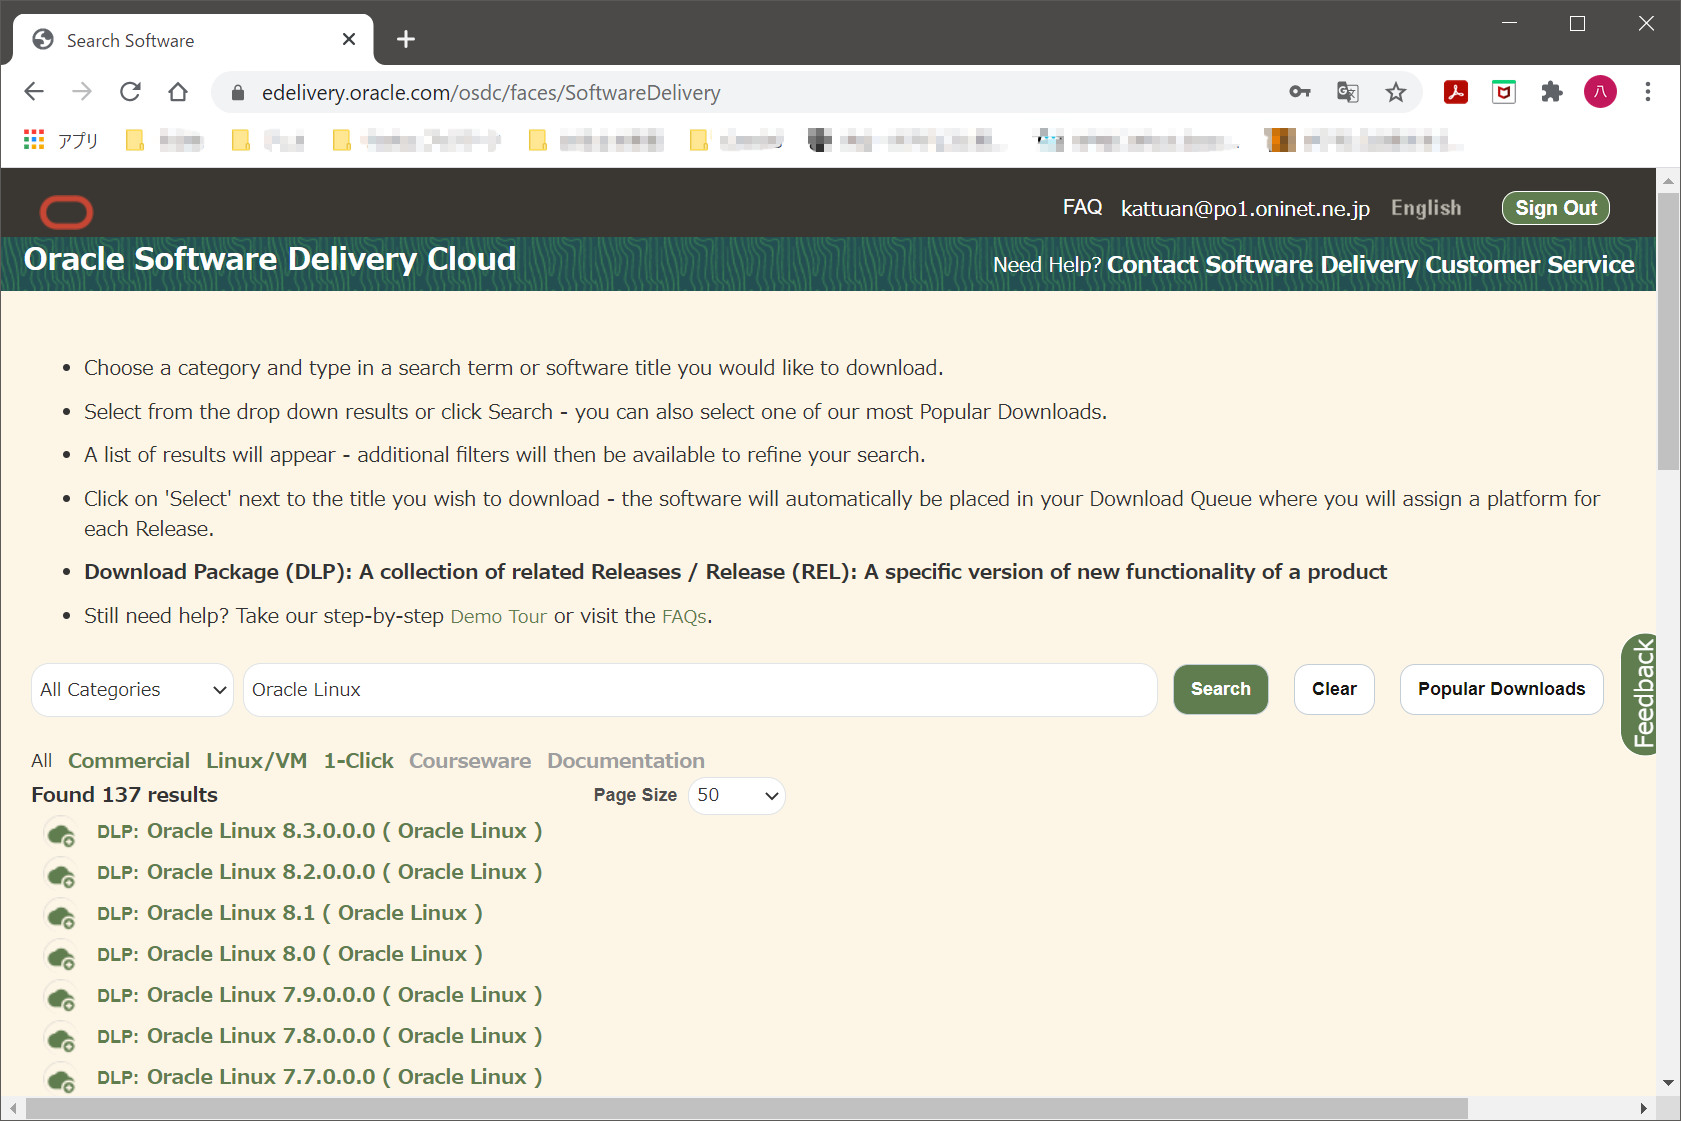Open the Page Size dropdown
The image size is (1681, 1121).
click(736, 795)
